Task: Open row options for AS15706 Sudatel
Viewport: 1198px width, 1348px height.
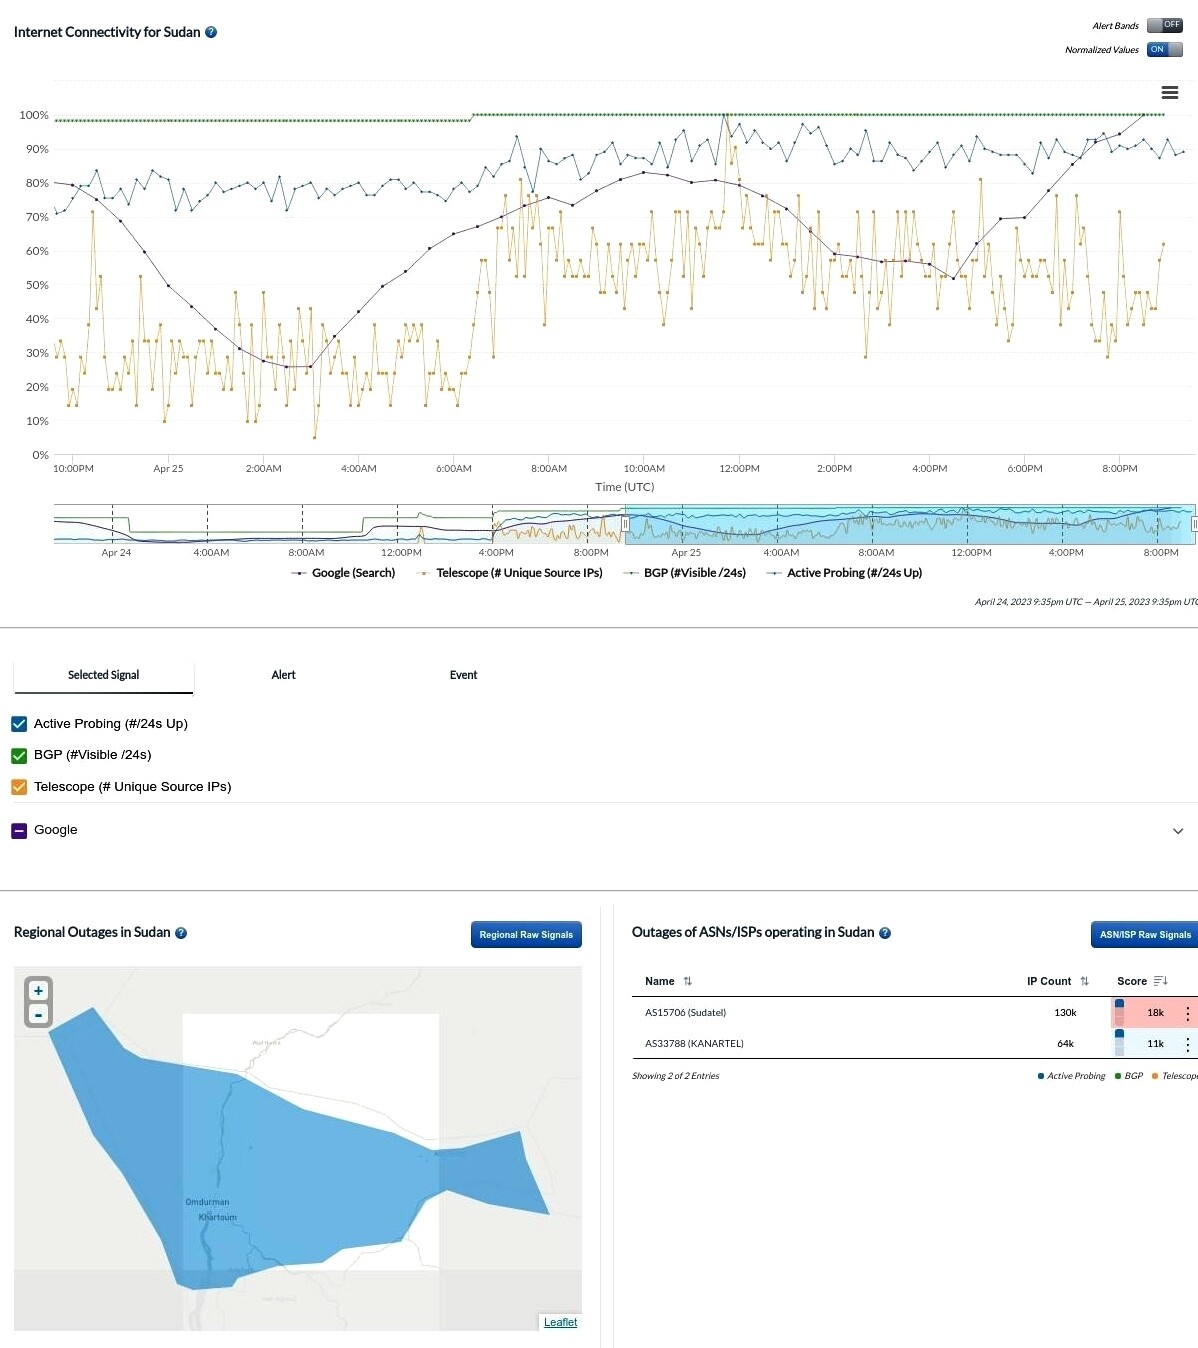Action: tap(1187, 1013)
